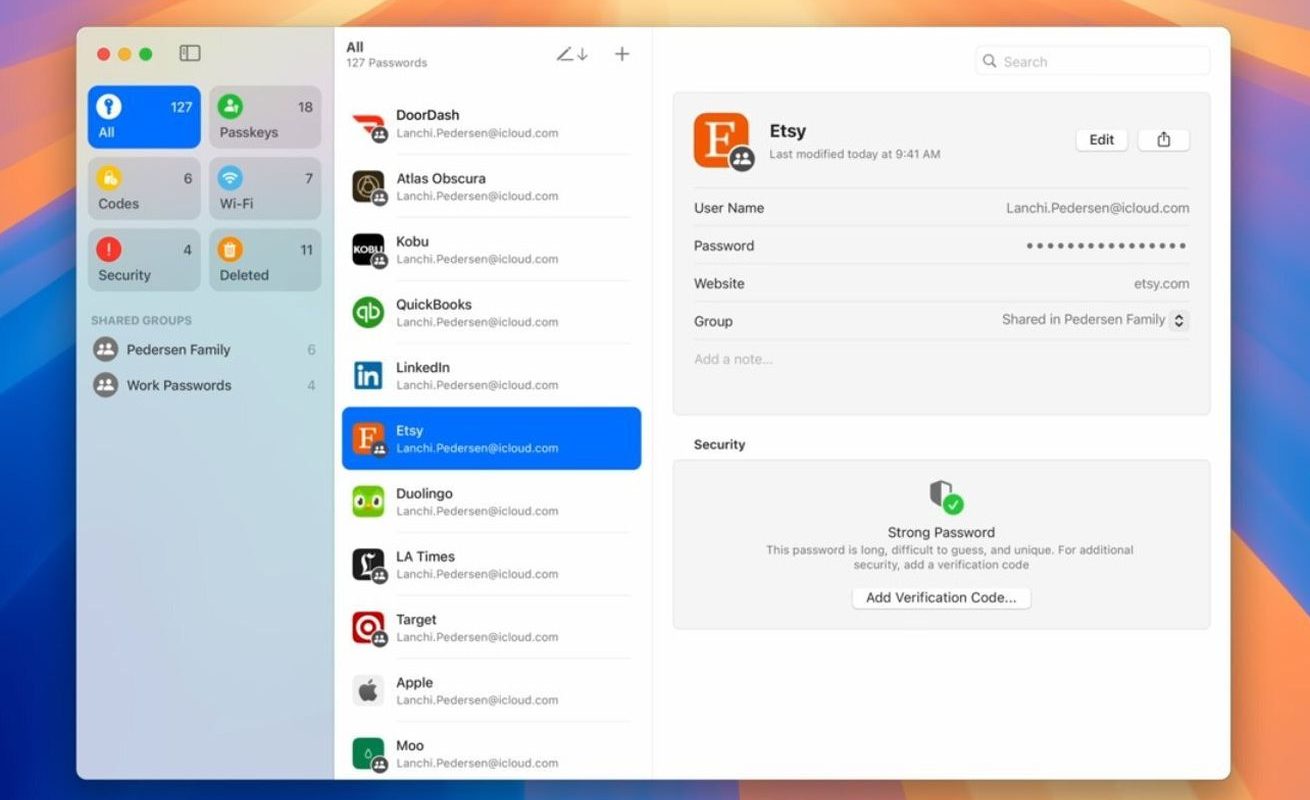The image size is (1310, 800).
Task: Select the DoorDash entry name
Action: (427, 115)
